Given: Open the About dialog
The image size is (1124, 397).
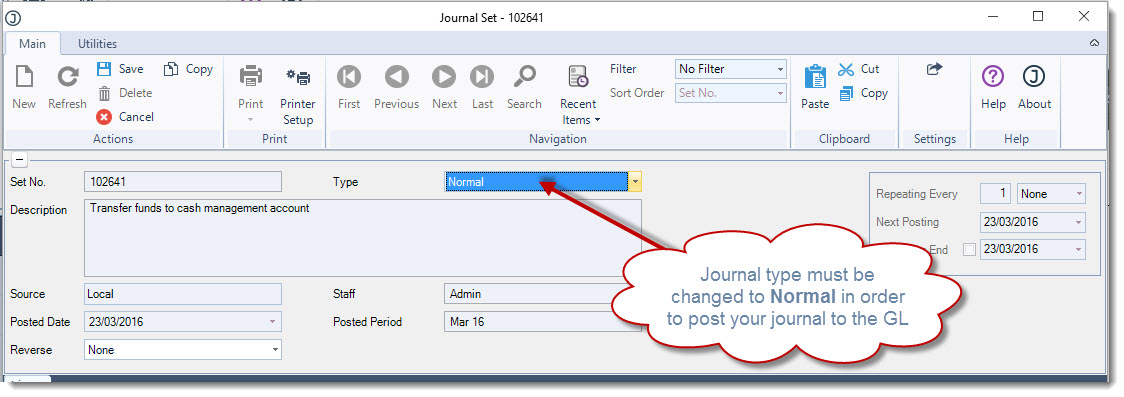Looking at the screenshot, I should (x=1034, y=86).
